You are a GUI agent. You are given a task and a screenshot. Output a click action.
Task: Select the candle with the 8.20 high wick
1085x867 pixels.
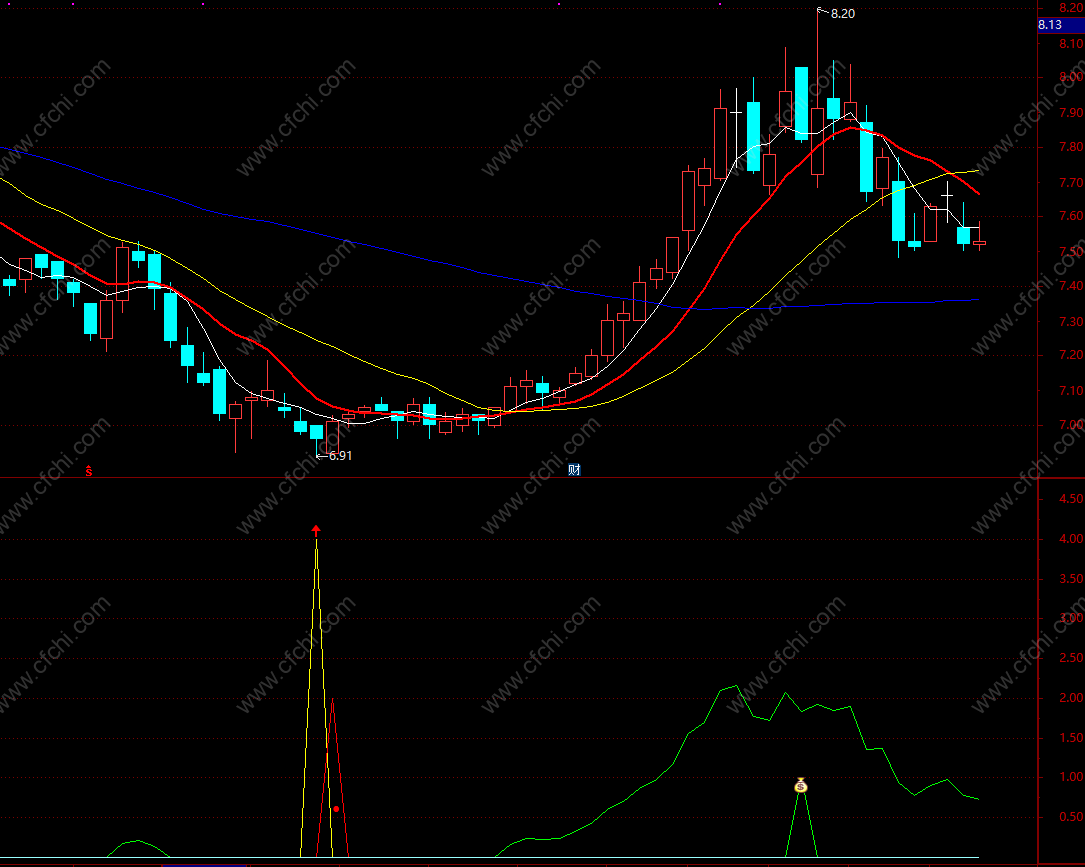(817, 141)
